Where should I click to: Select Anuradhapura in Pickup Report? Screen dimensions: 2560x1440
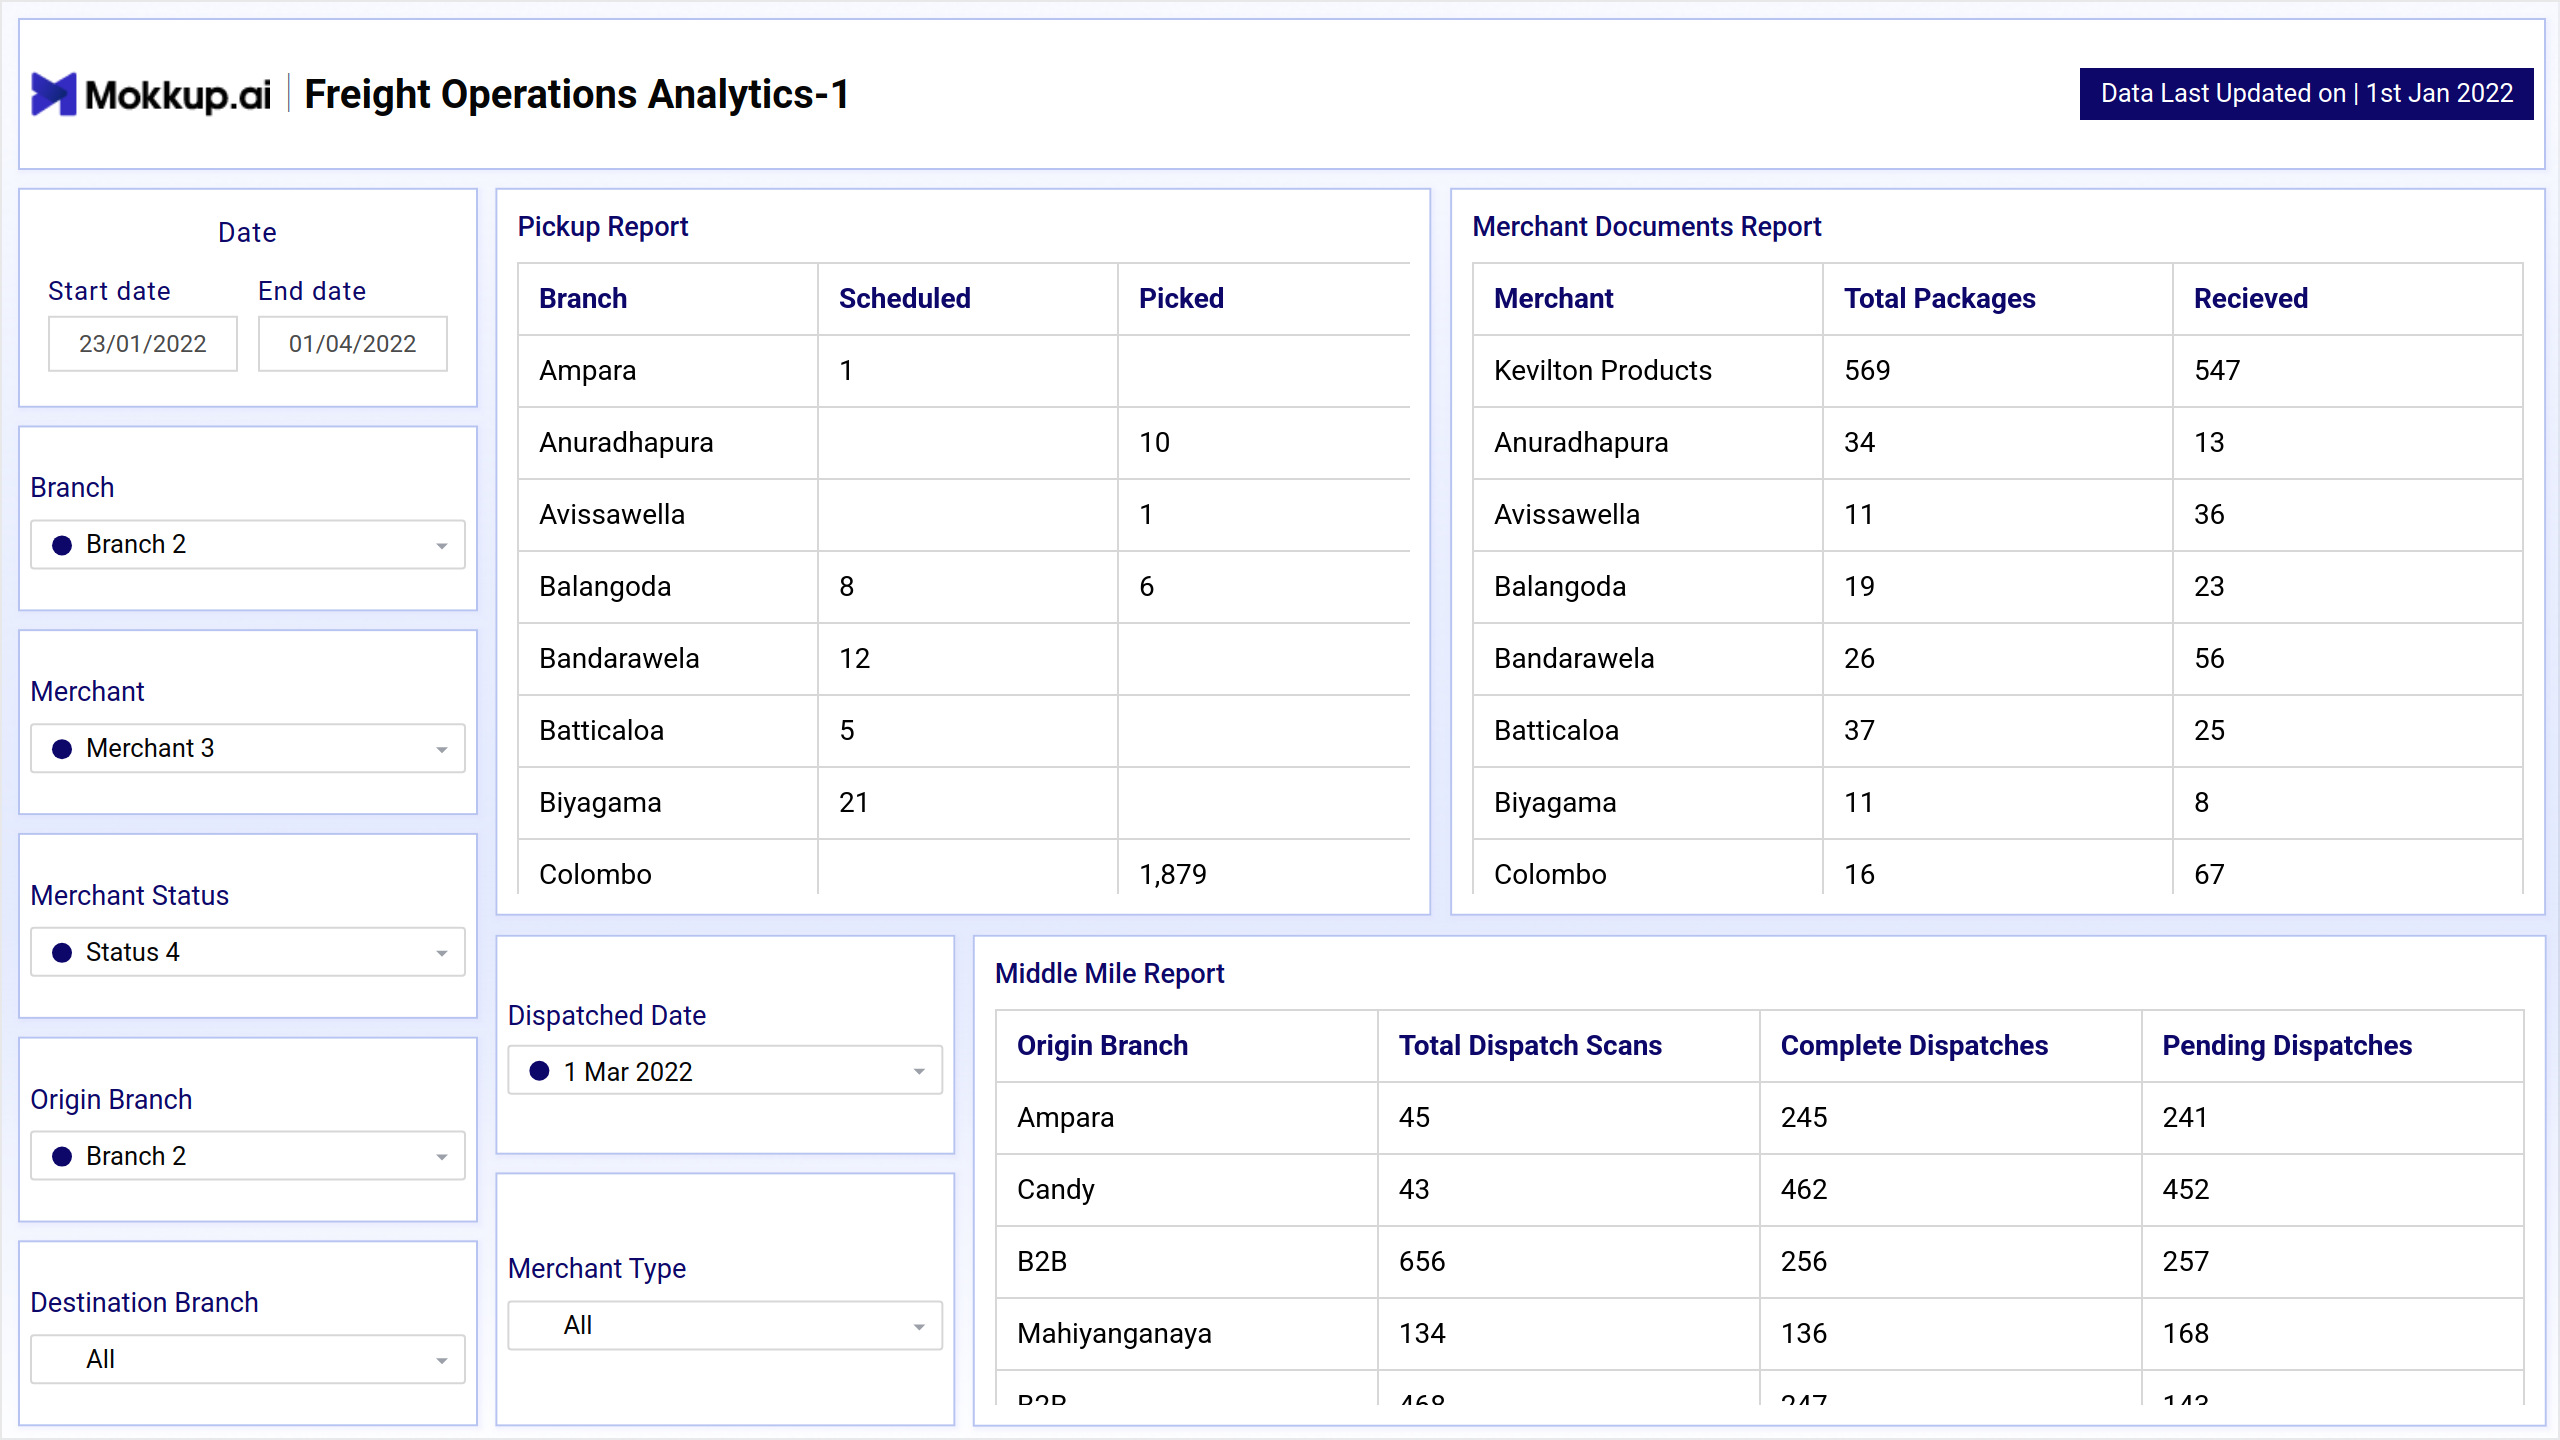click(964, 443)
